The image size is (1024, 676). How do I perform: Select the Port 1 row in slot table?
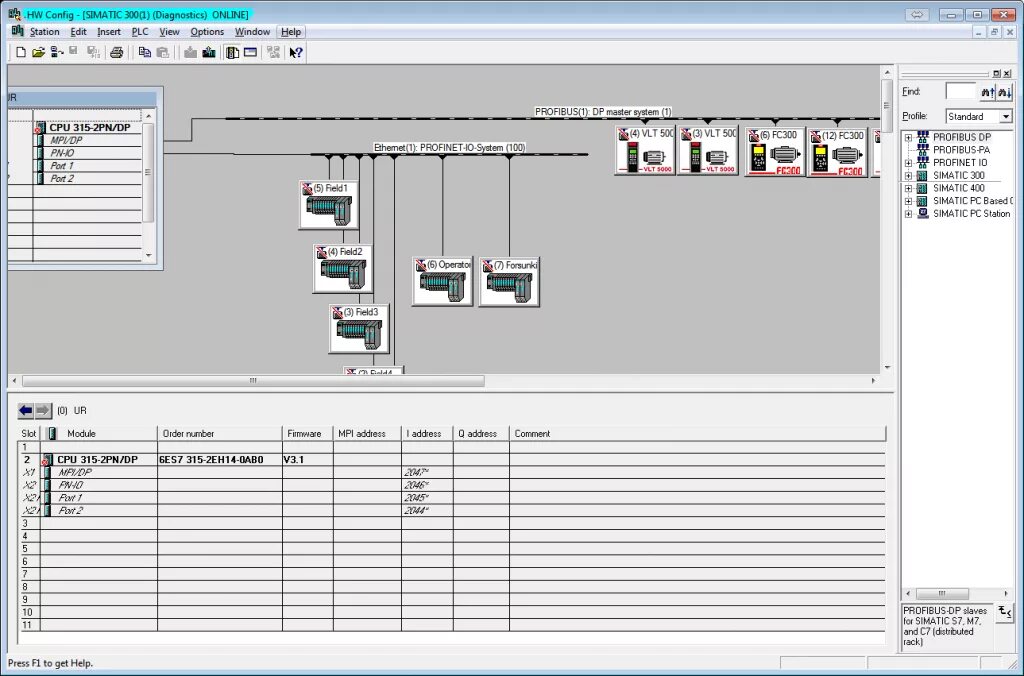[x=452, y=498]
